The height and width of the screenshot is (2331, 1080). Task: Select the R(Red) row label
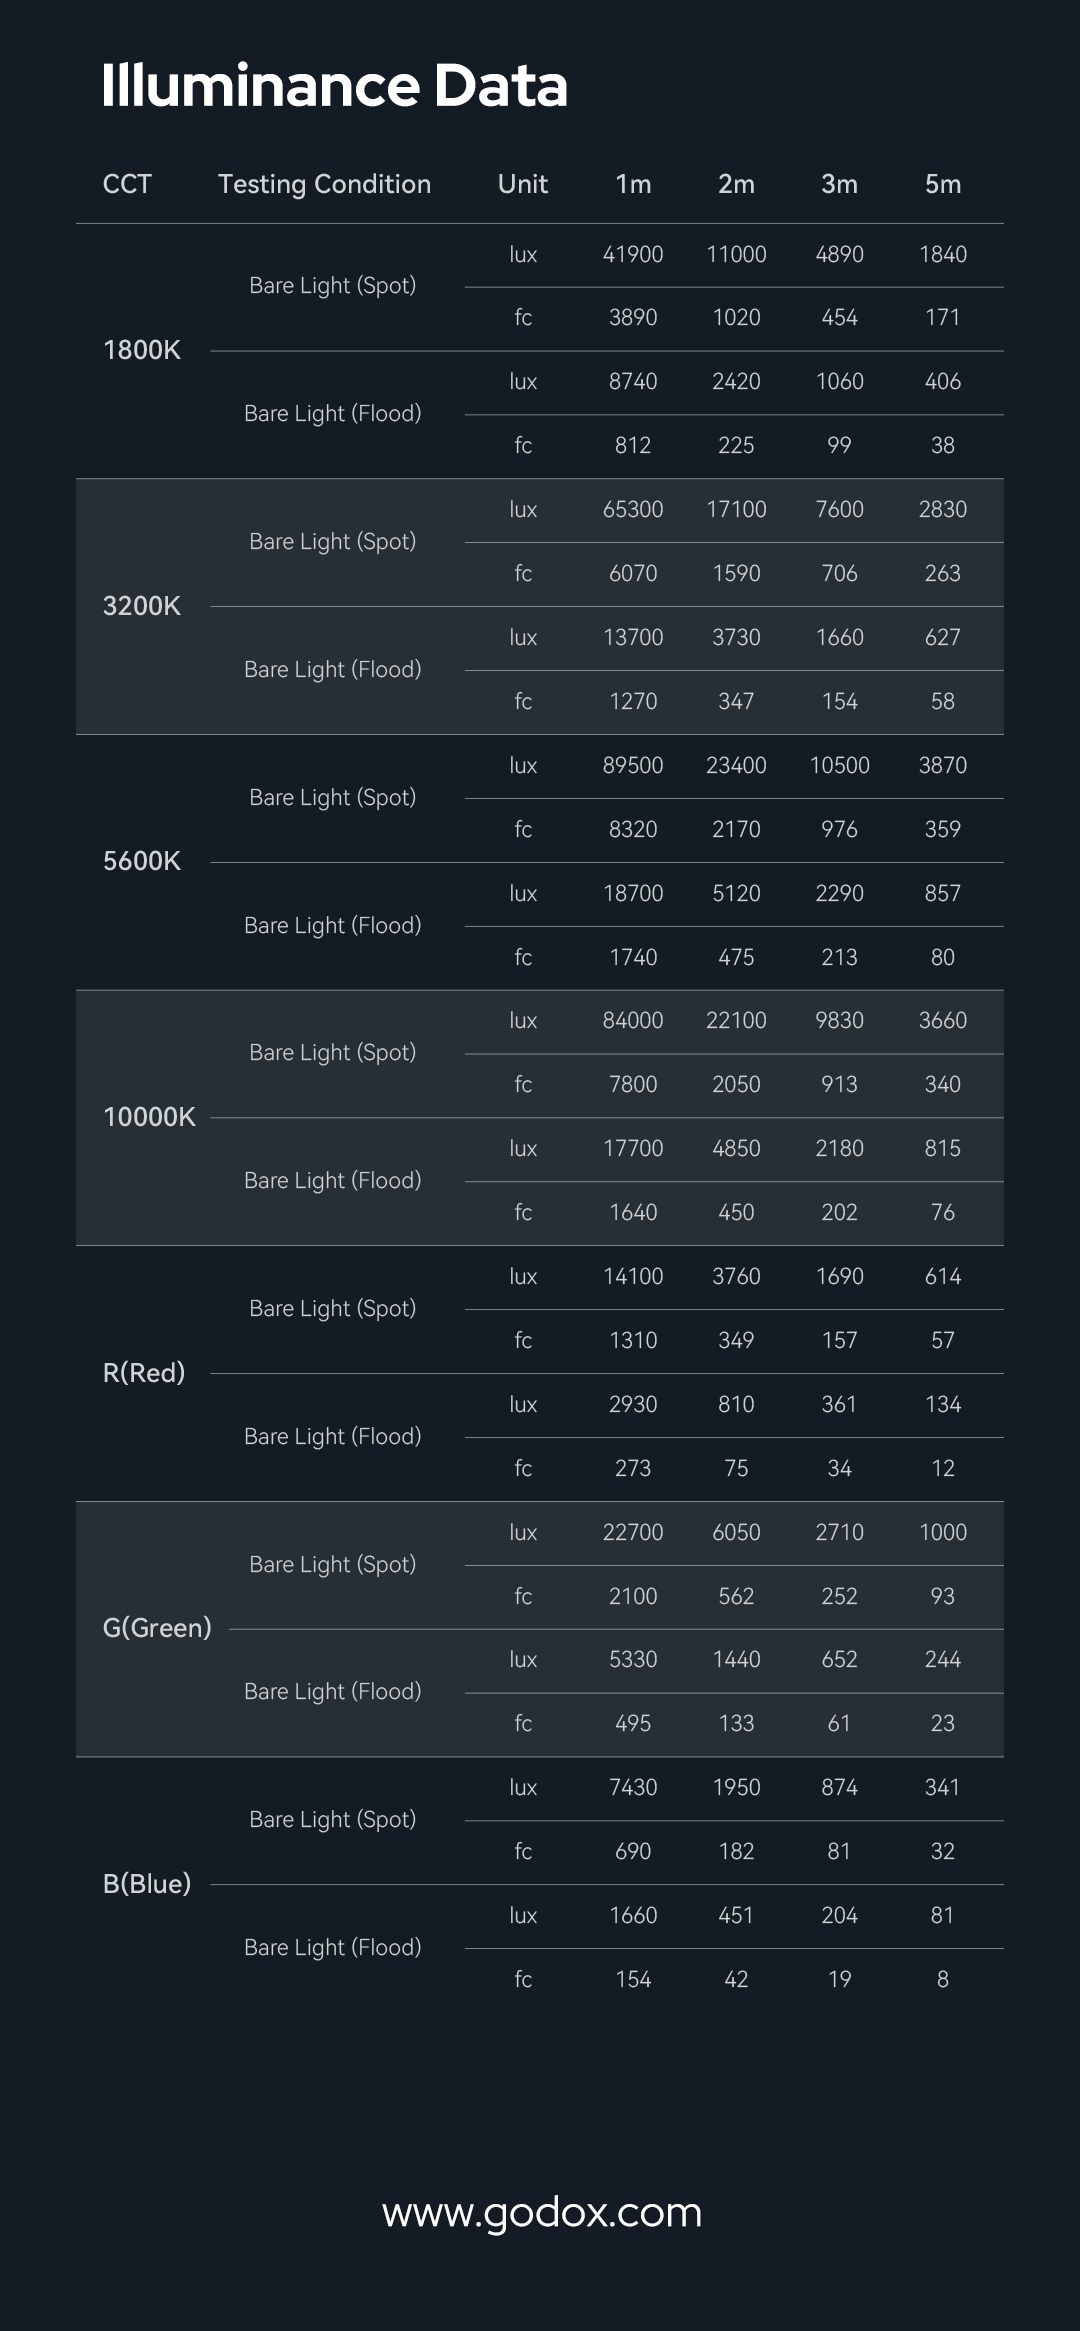tap(144, 1373)
